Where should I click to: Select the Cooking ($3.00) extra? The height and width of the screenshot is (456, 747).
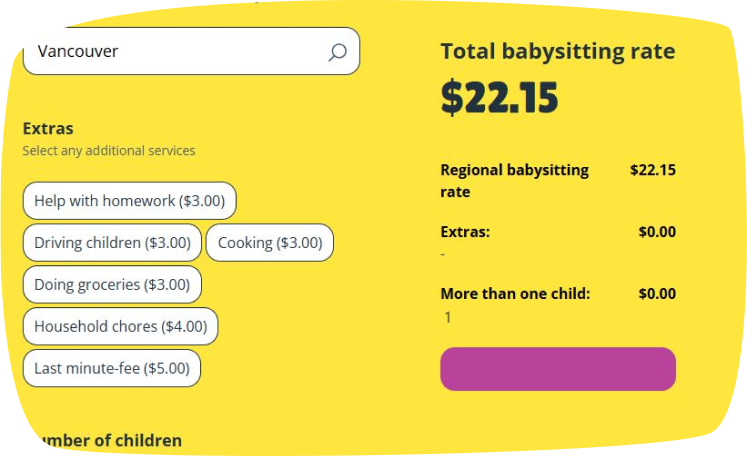(270, 243)
